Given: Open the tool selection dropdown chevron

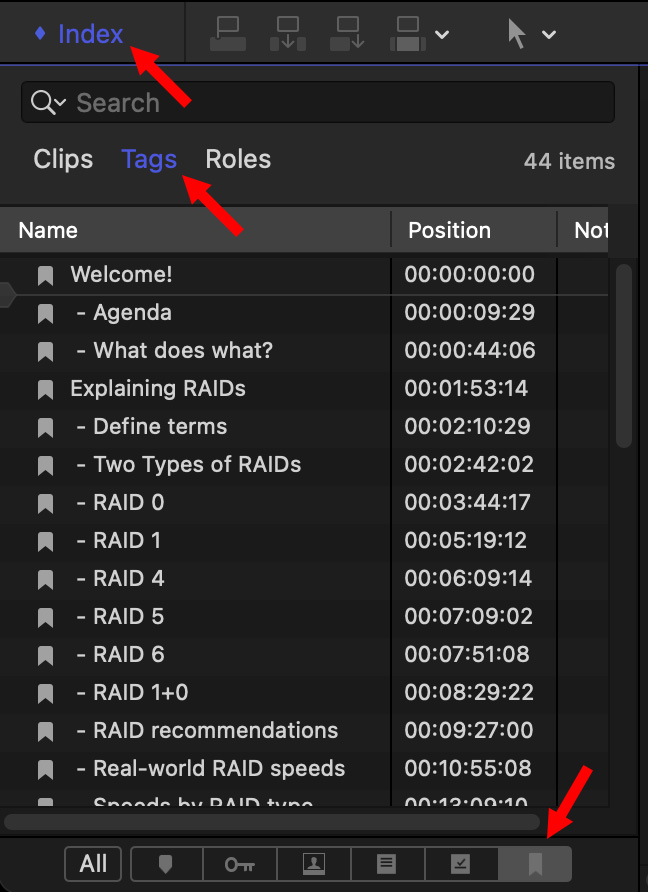Looking at the screenshot, I should (x=549, y=35).
